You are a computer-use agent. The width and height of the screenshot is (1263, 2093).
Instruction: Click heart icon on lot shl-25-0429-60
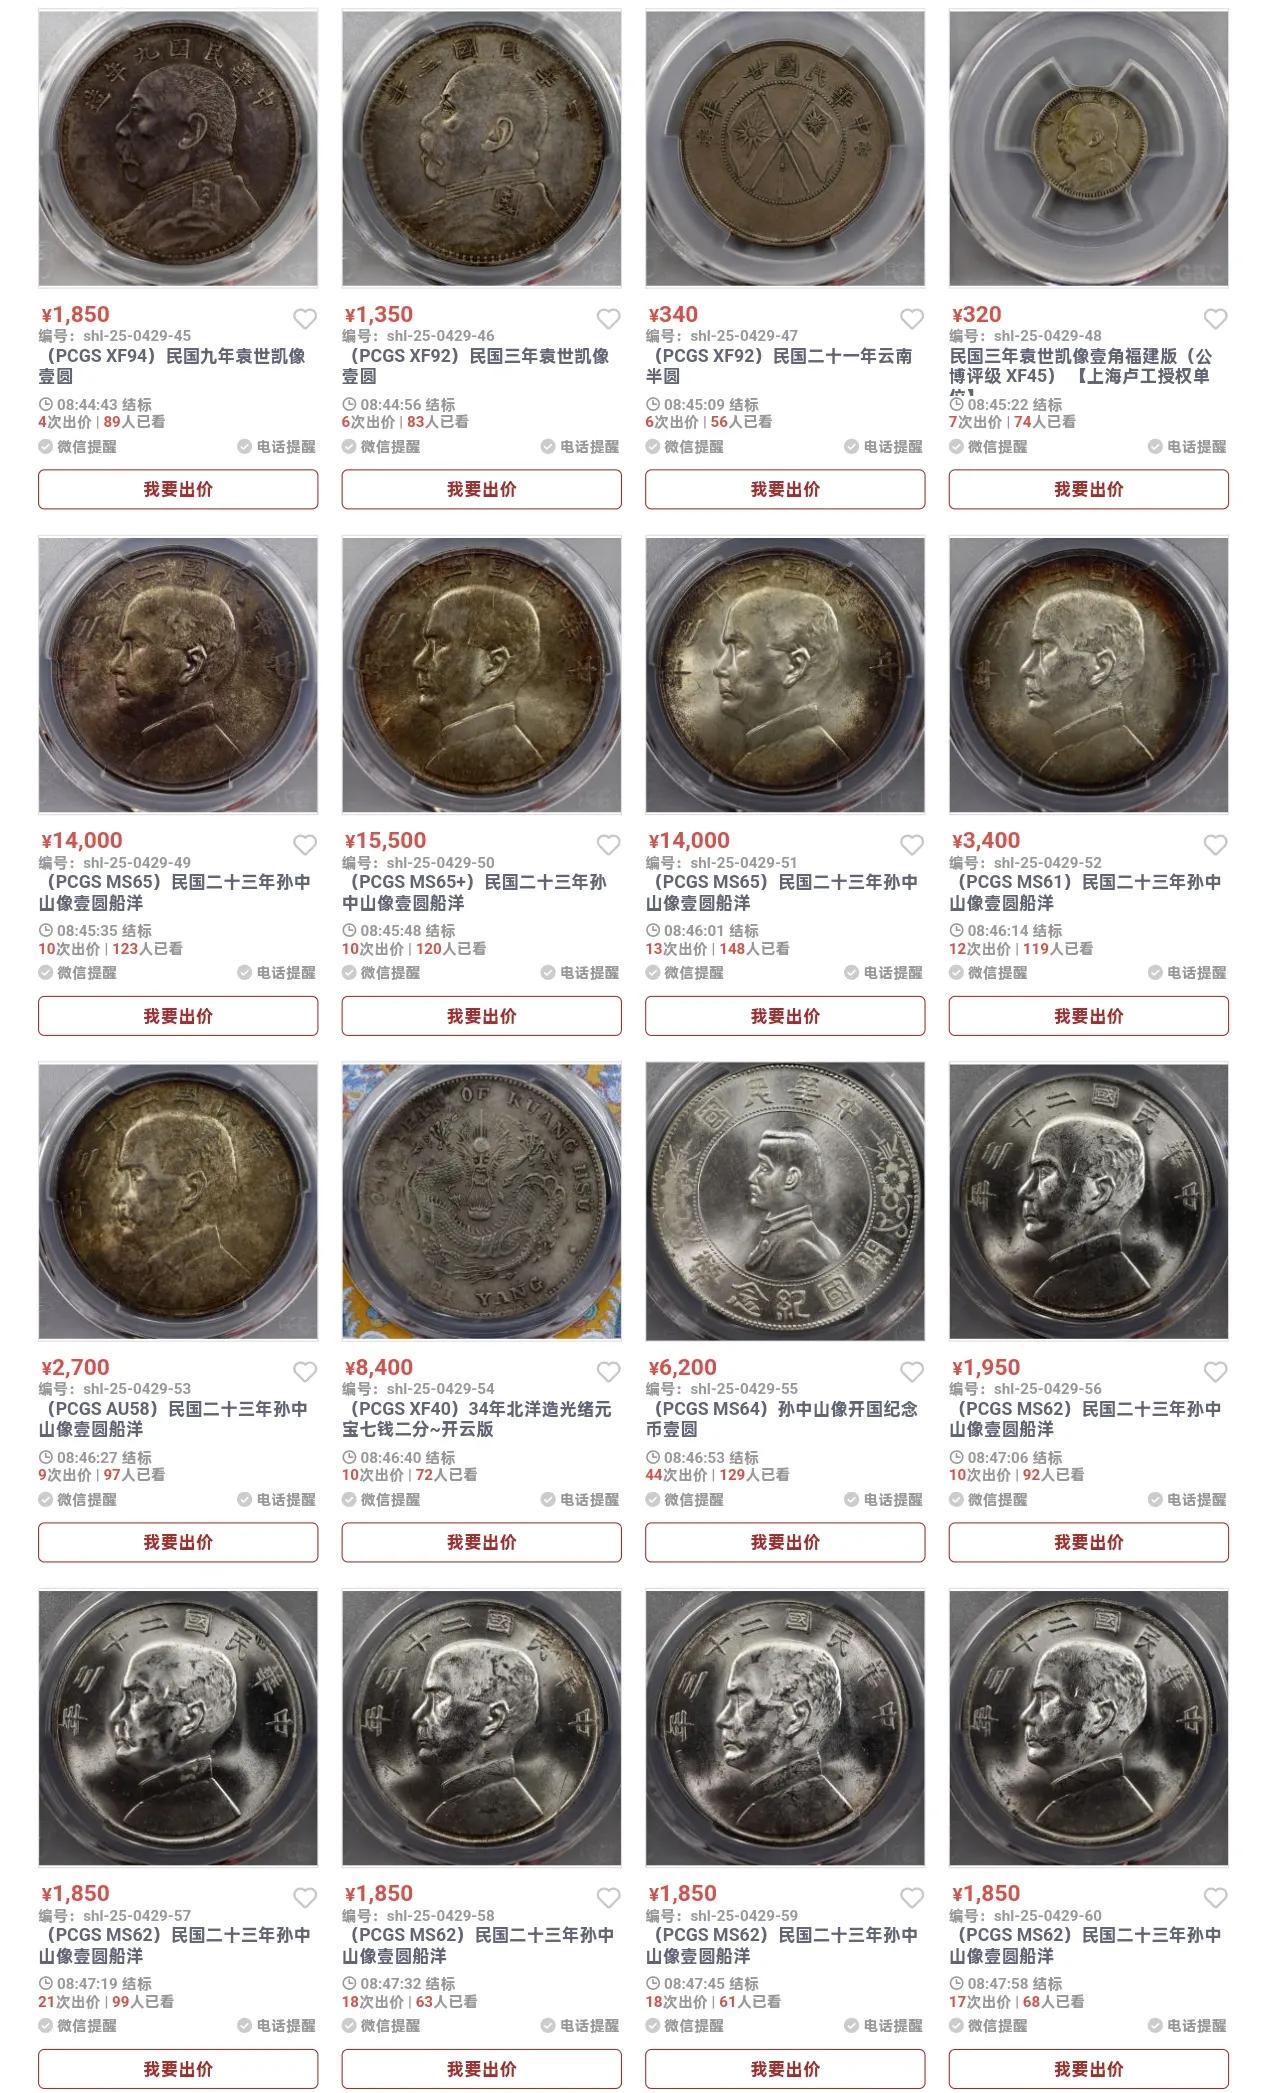(x=1216, y=1898)
